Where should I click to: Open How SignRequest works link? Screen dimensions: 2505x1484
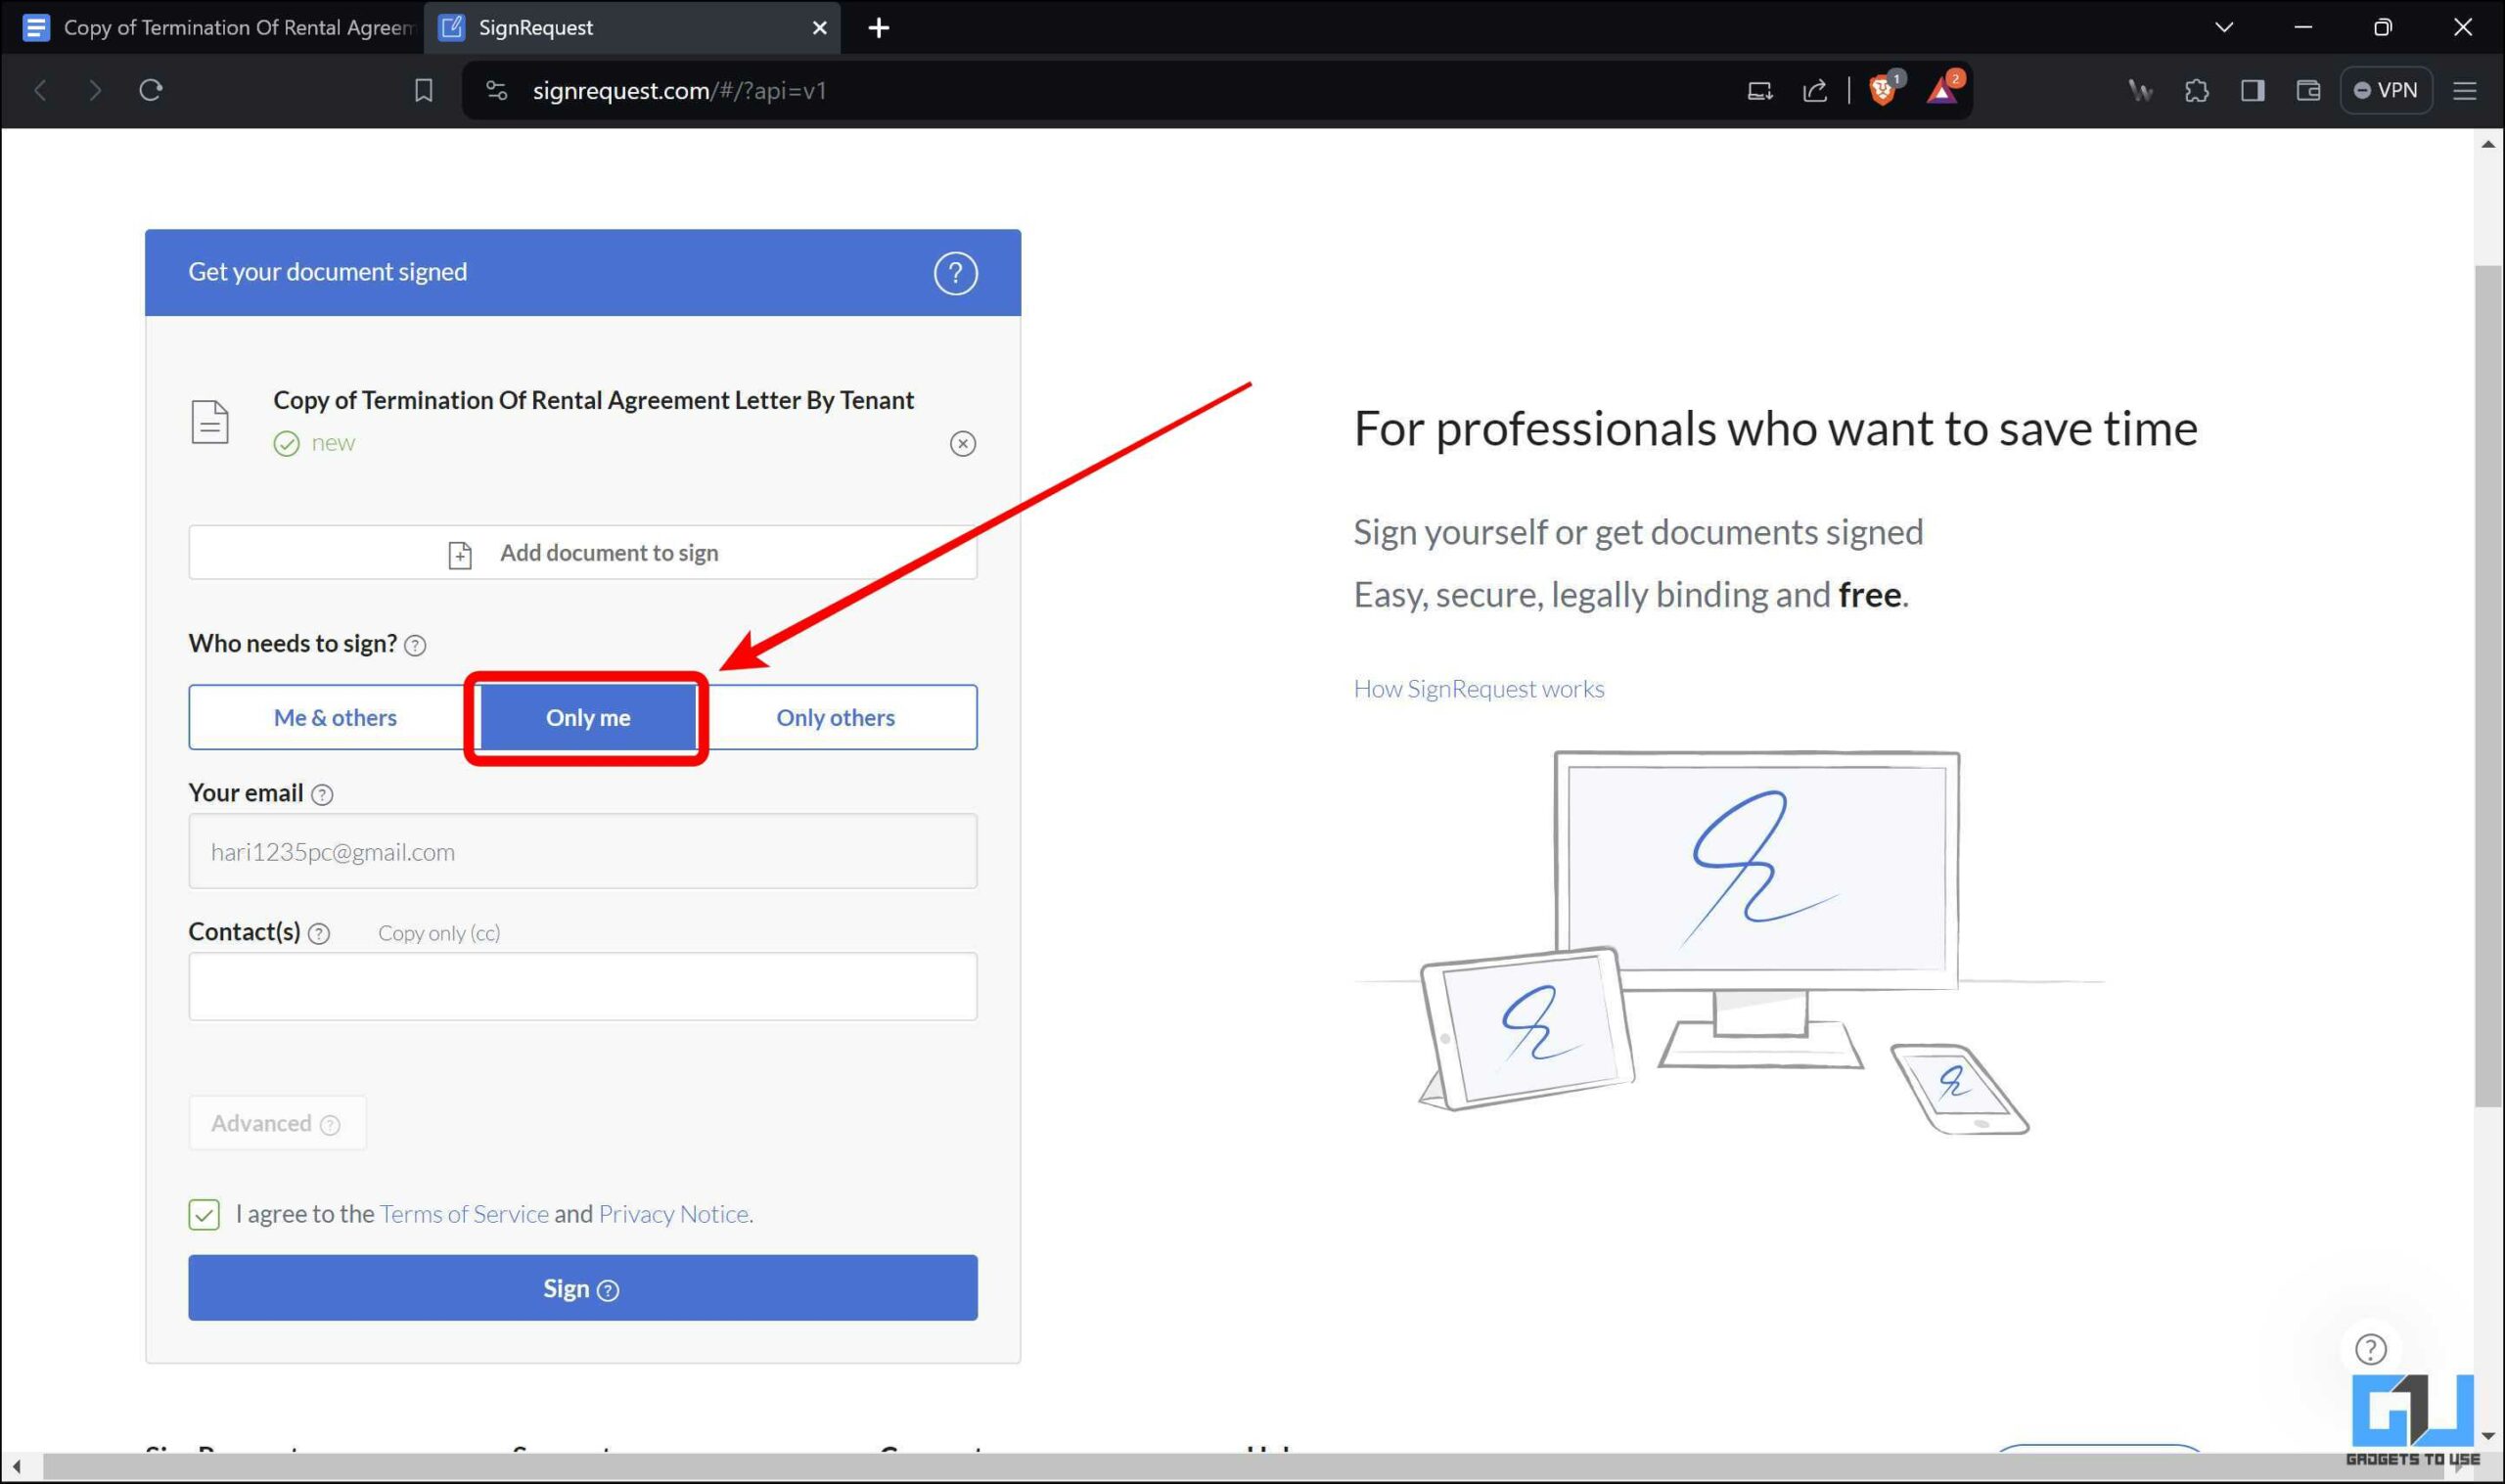1478,689
